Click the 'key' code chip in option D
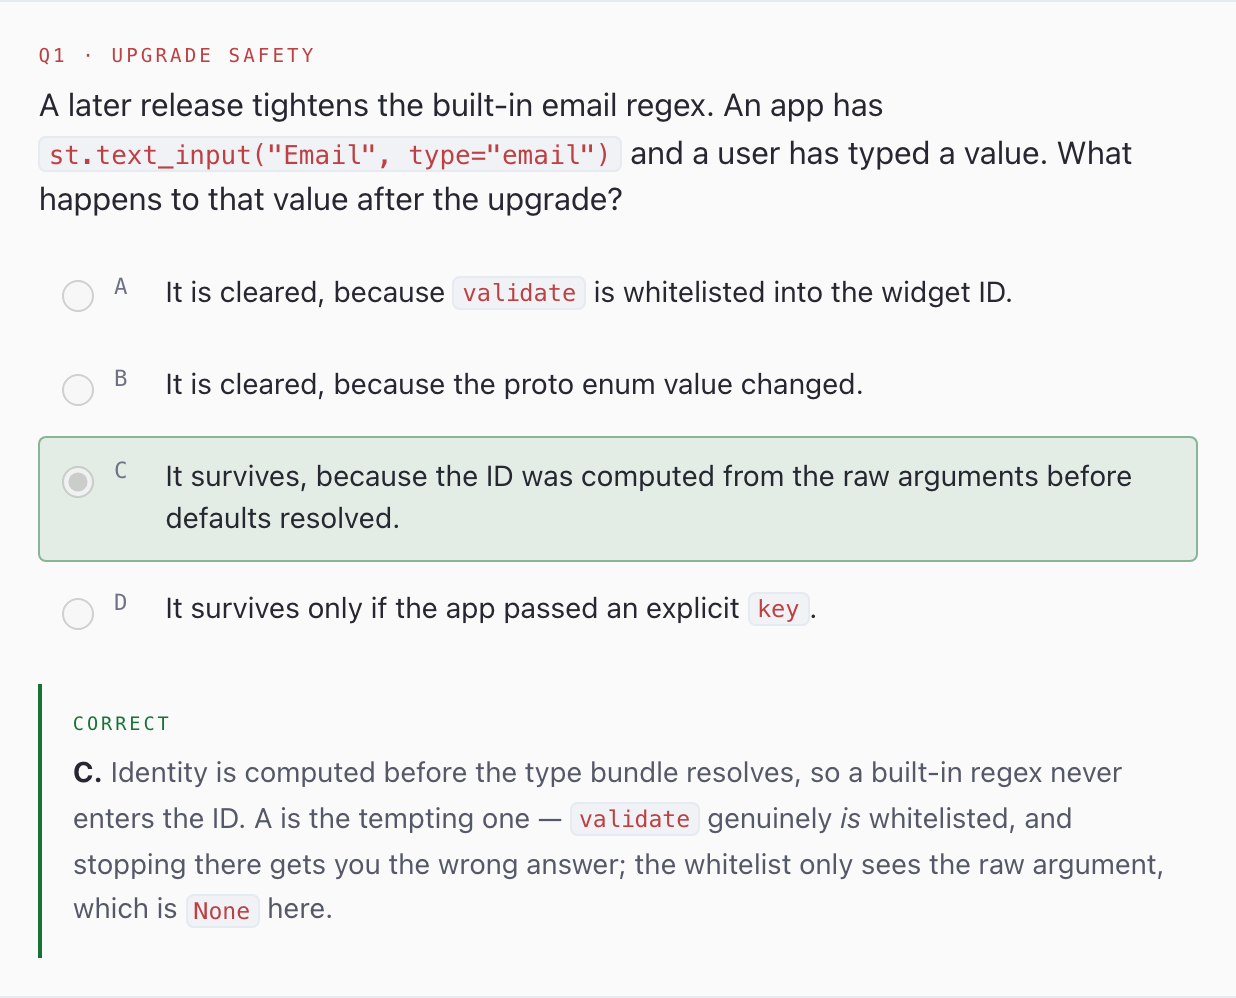 click(x=778, y=609)
